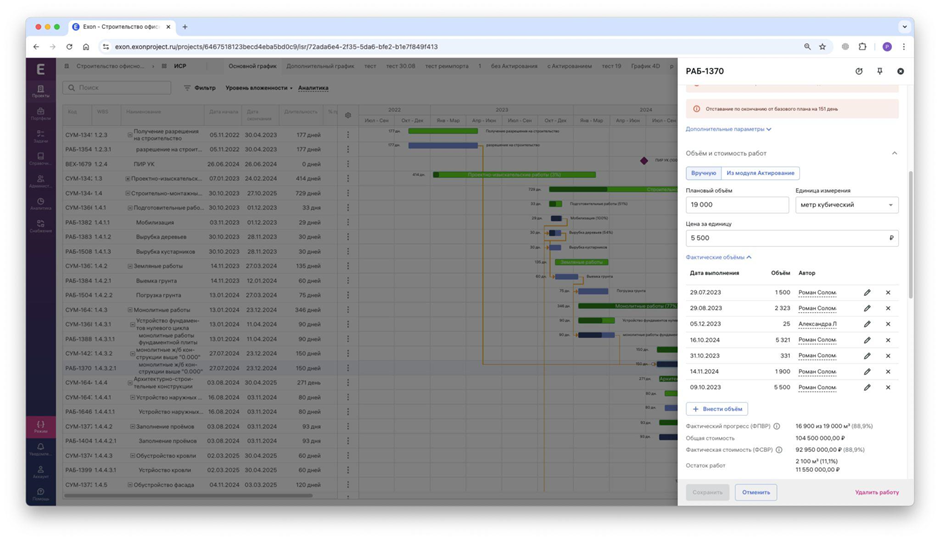This screenshot has height=540, width=940.
Task: Expand Дополнительные параметры
Action: (x=728, y=129)
